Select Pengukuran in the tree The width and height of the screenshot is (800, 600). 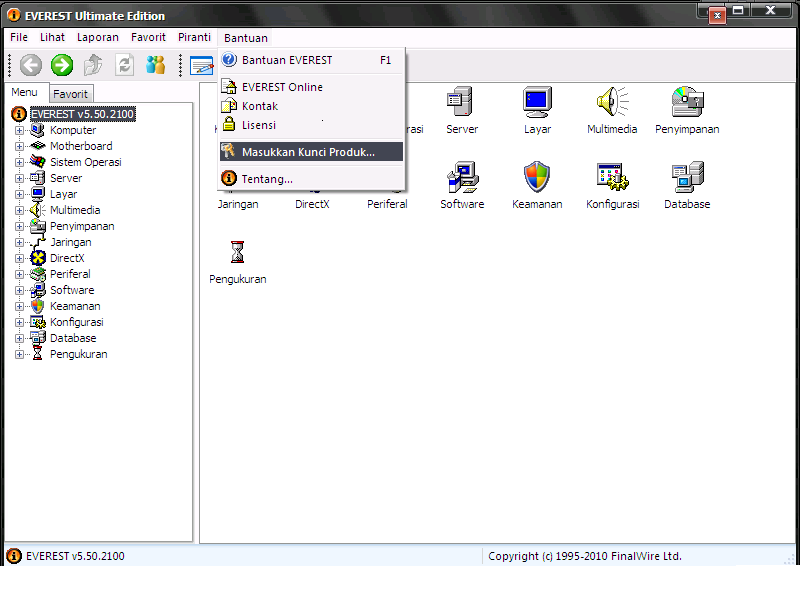coord(79,354)
